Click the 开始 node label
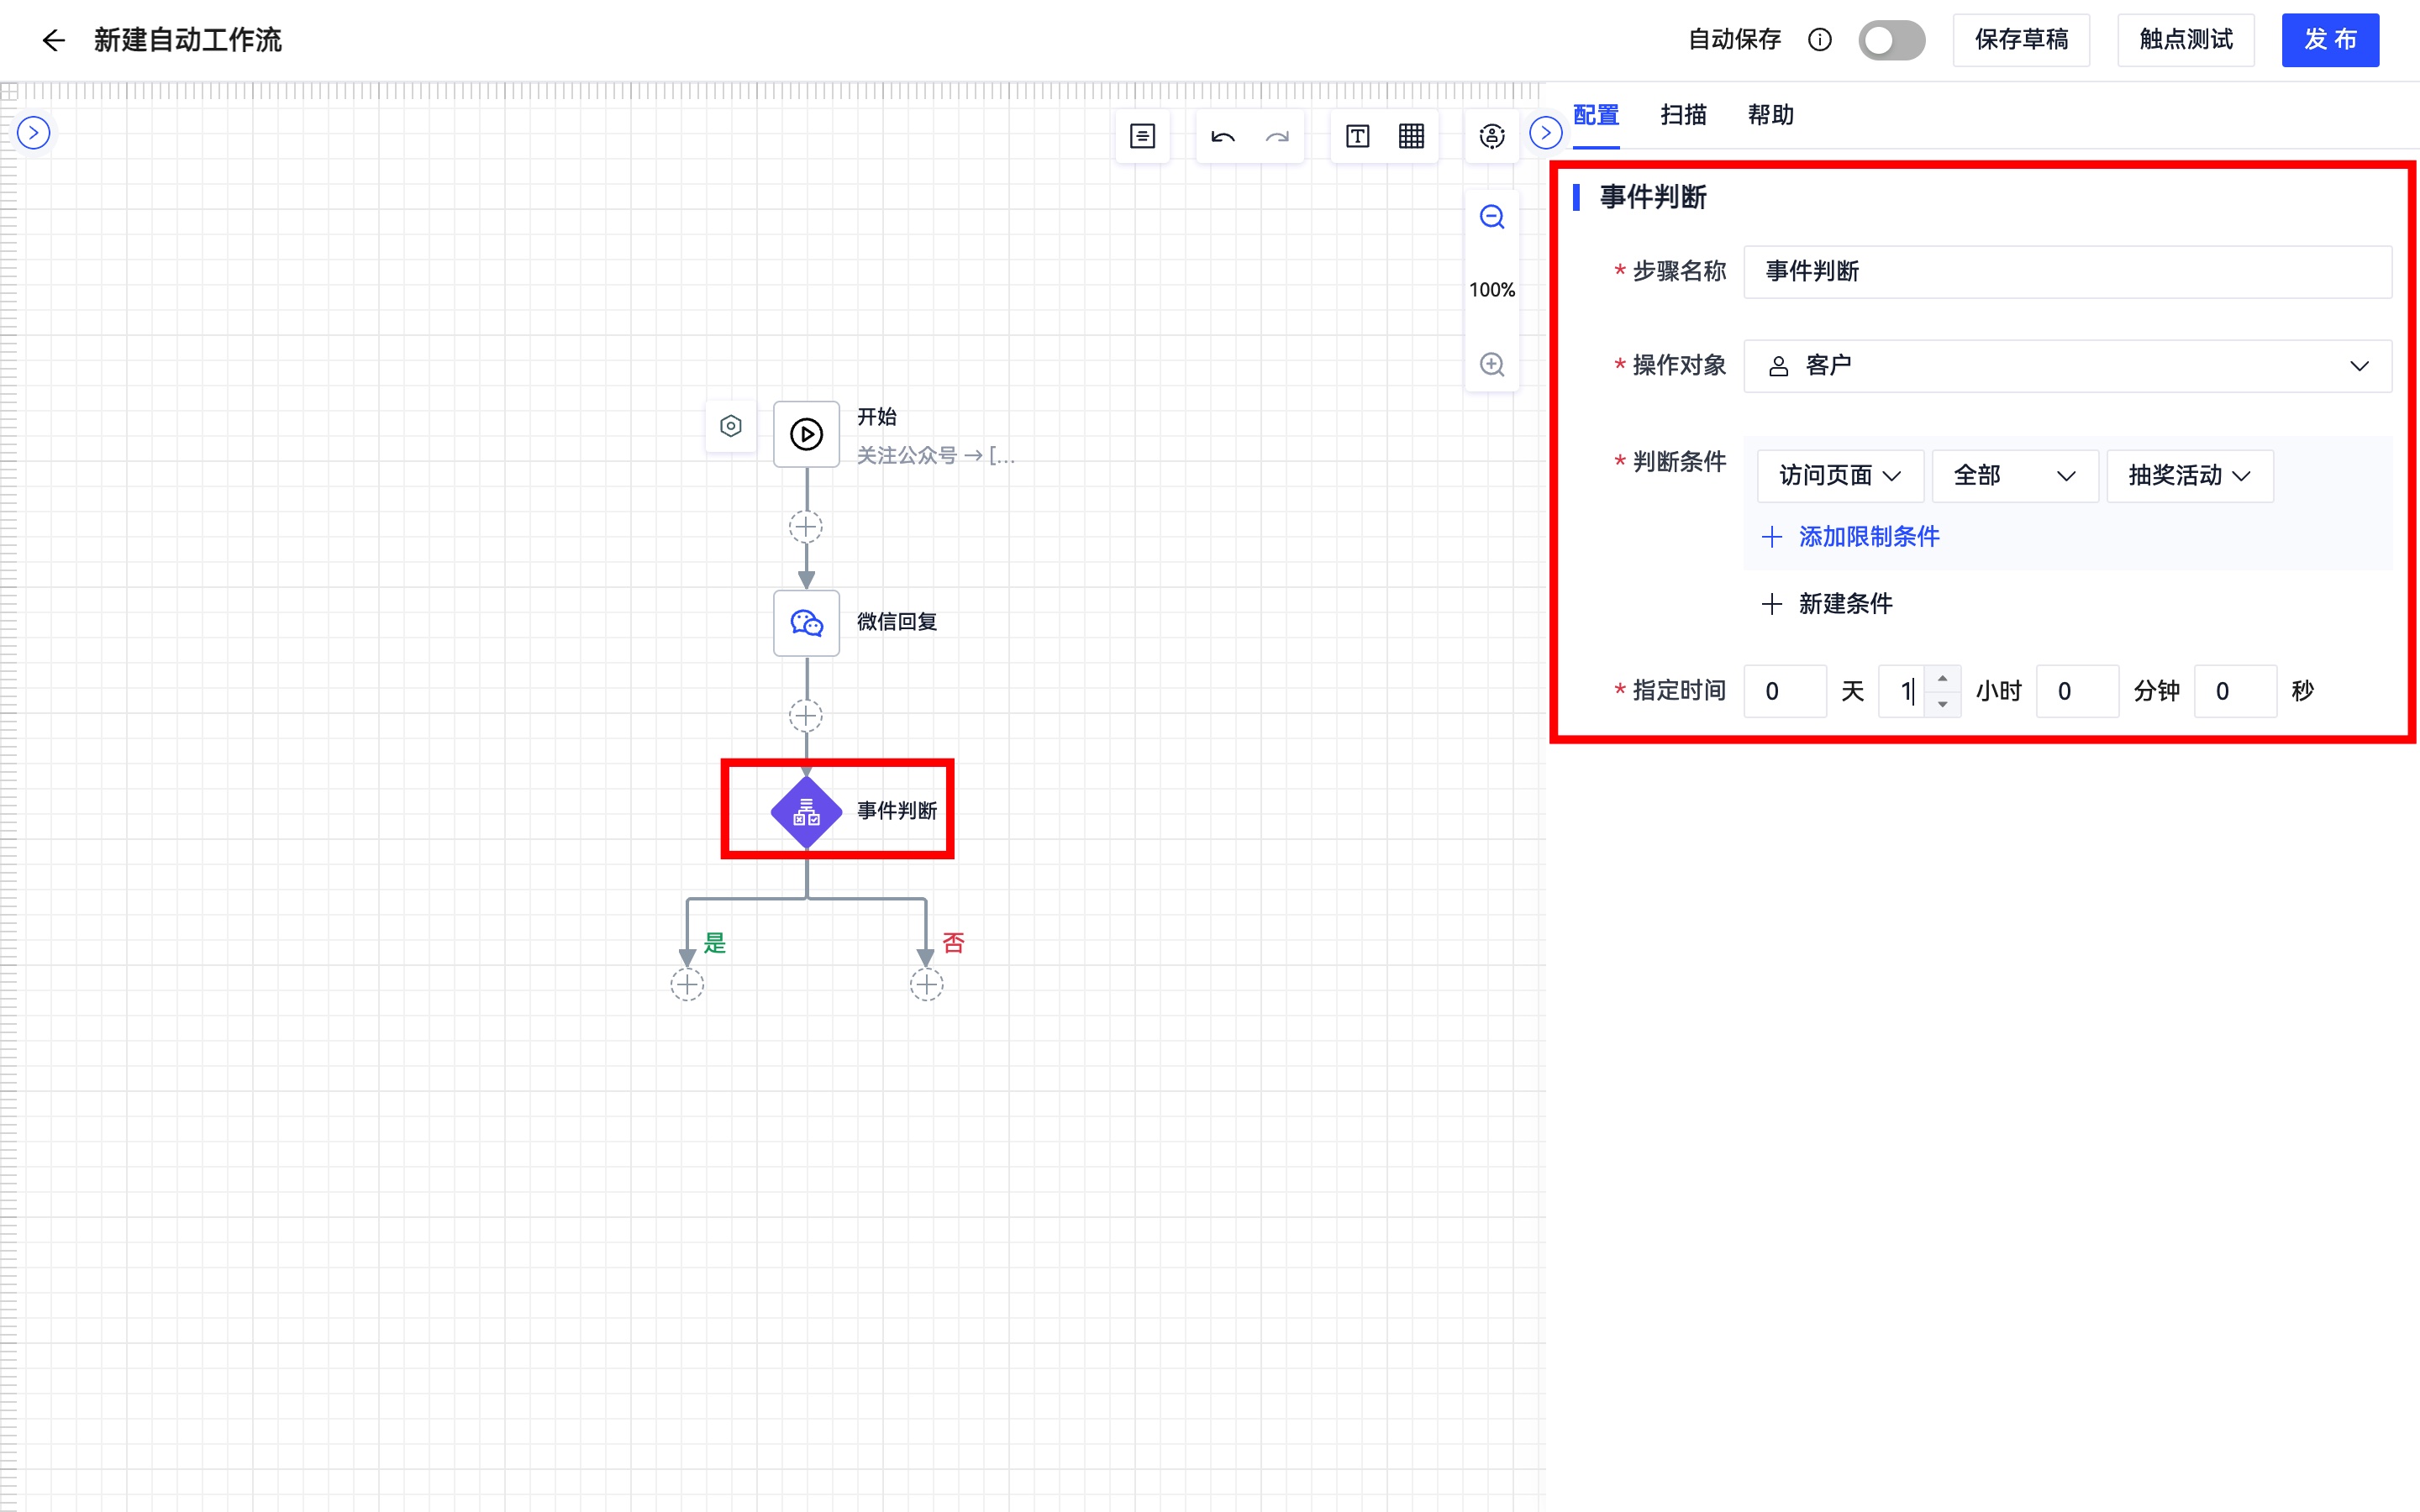 tap(876, 417)
